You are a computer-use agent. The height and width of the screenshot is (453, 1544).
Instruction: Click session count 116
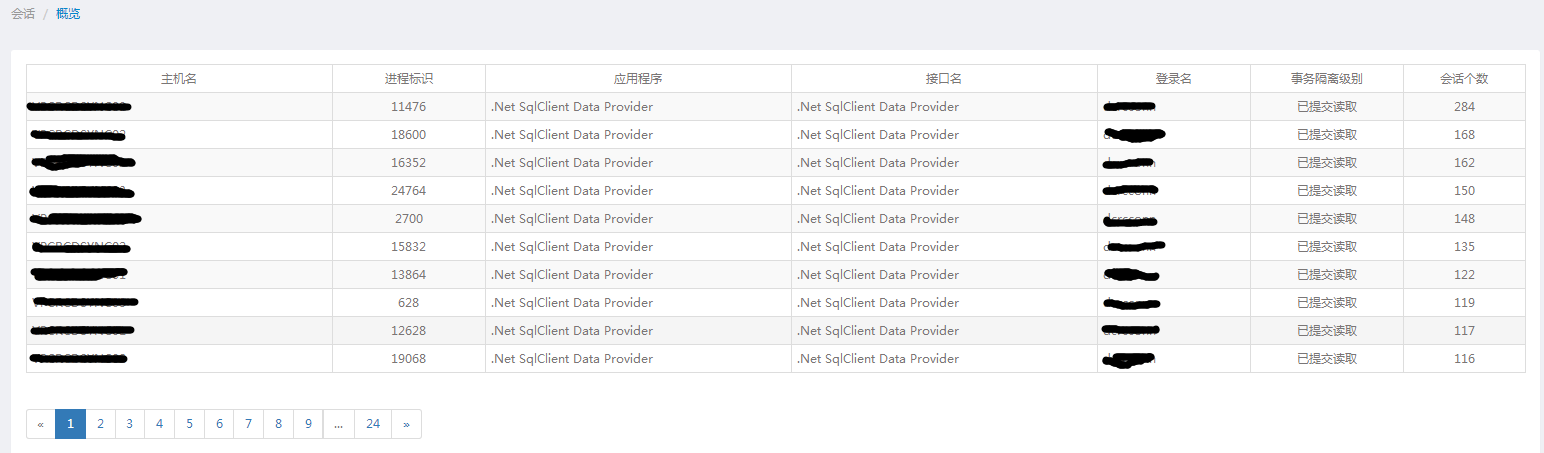(1464, 359)
